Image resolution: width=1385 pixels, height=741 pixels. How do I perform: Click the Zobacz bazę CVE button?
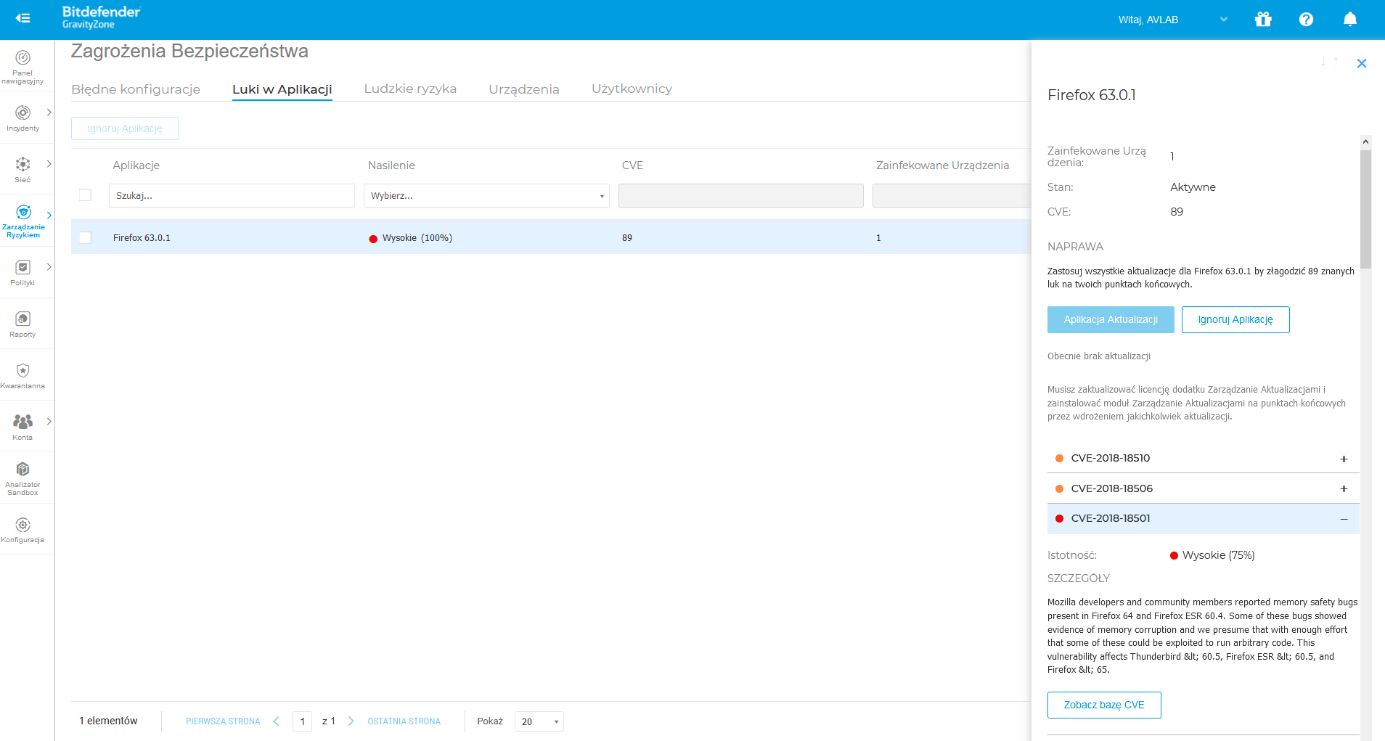coord(1104,705)
